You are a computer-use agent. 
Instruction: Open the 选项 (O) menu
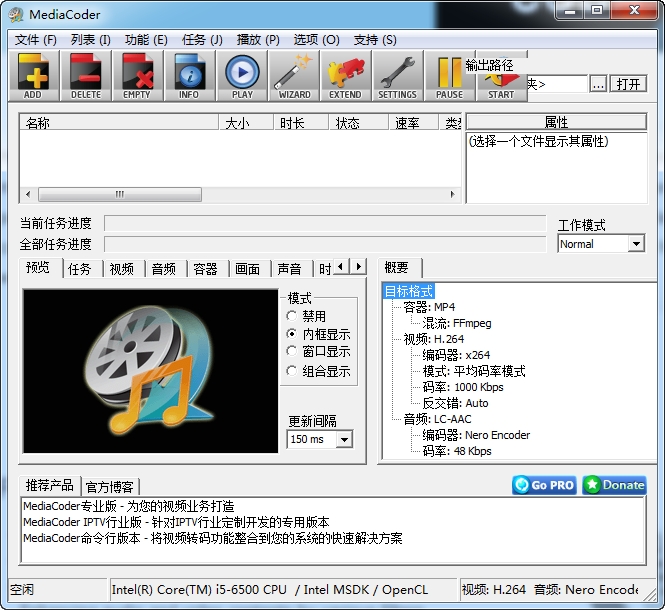coord(317,40)
